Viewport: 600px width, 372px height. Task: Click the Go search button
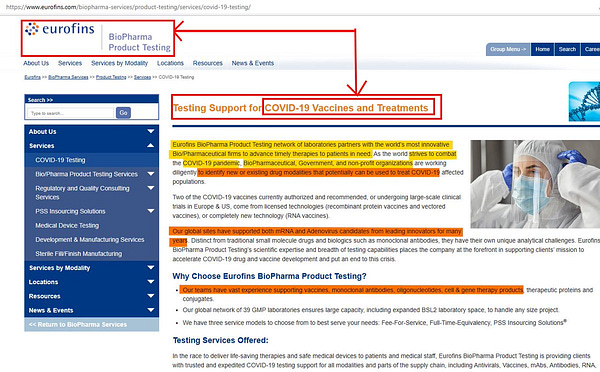[123, 113]
